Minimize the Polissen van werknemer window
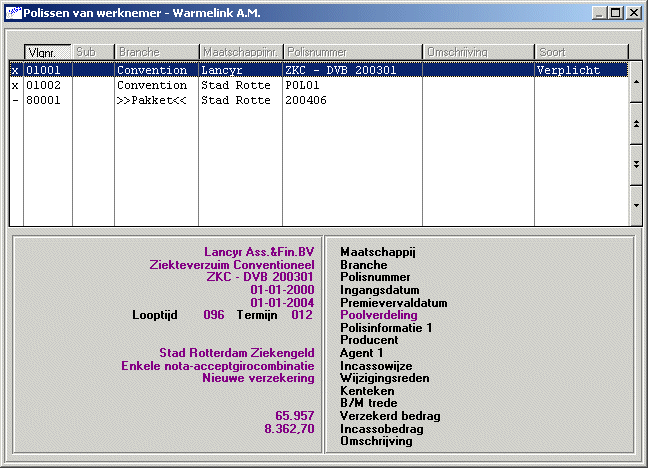 (x=598, y=13)
